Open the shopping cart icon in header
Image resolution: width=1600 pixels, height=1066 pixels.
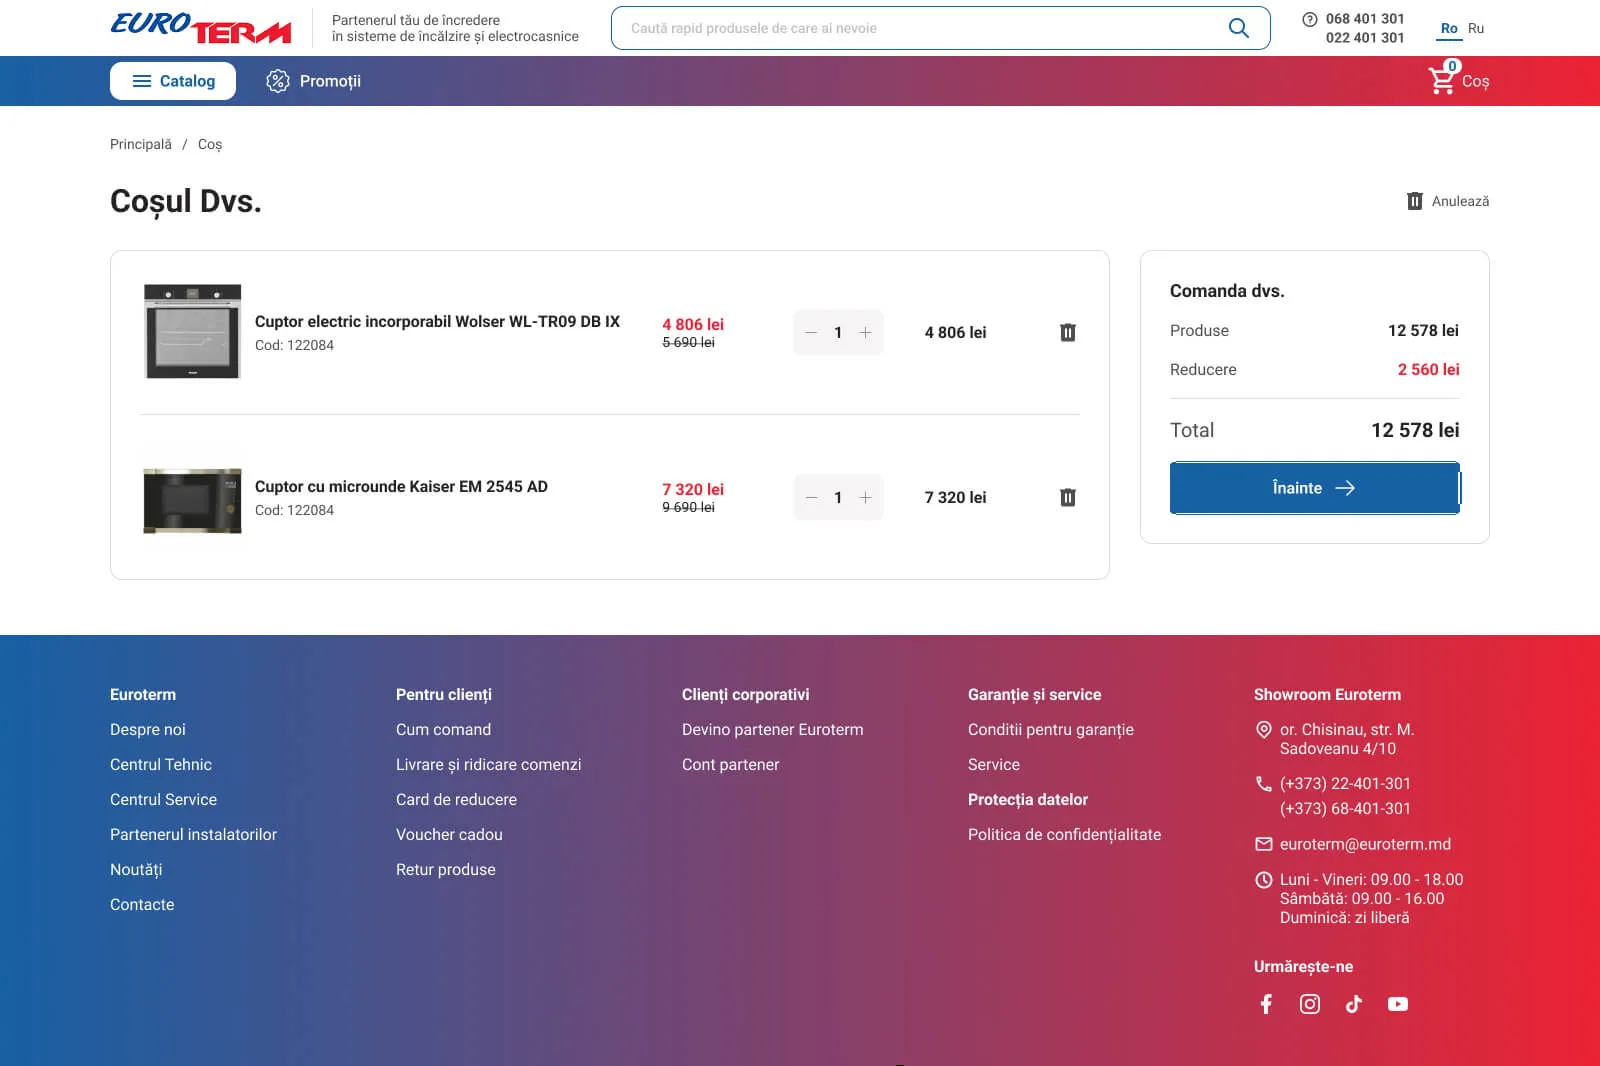[1442, 80]
